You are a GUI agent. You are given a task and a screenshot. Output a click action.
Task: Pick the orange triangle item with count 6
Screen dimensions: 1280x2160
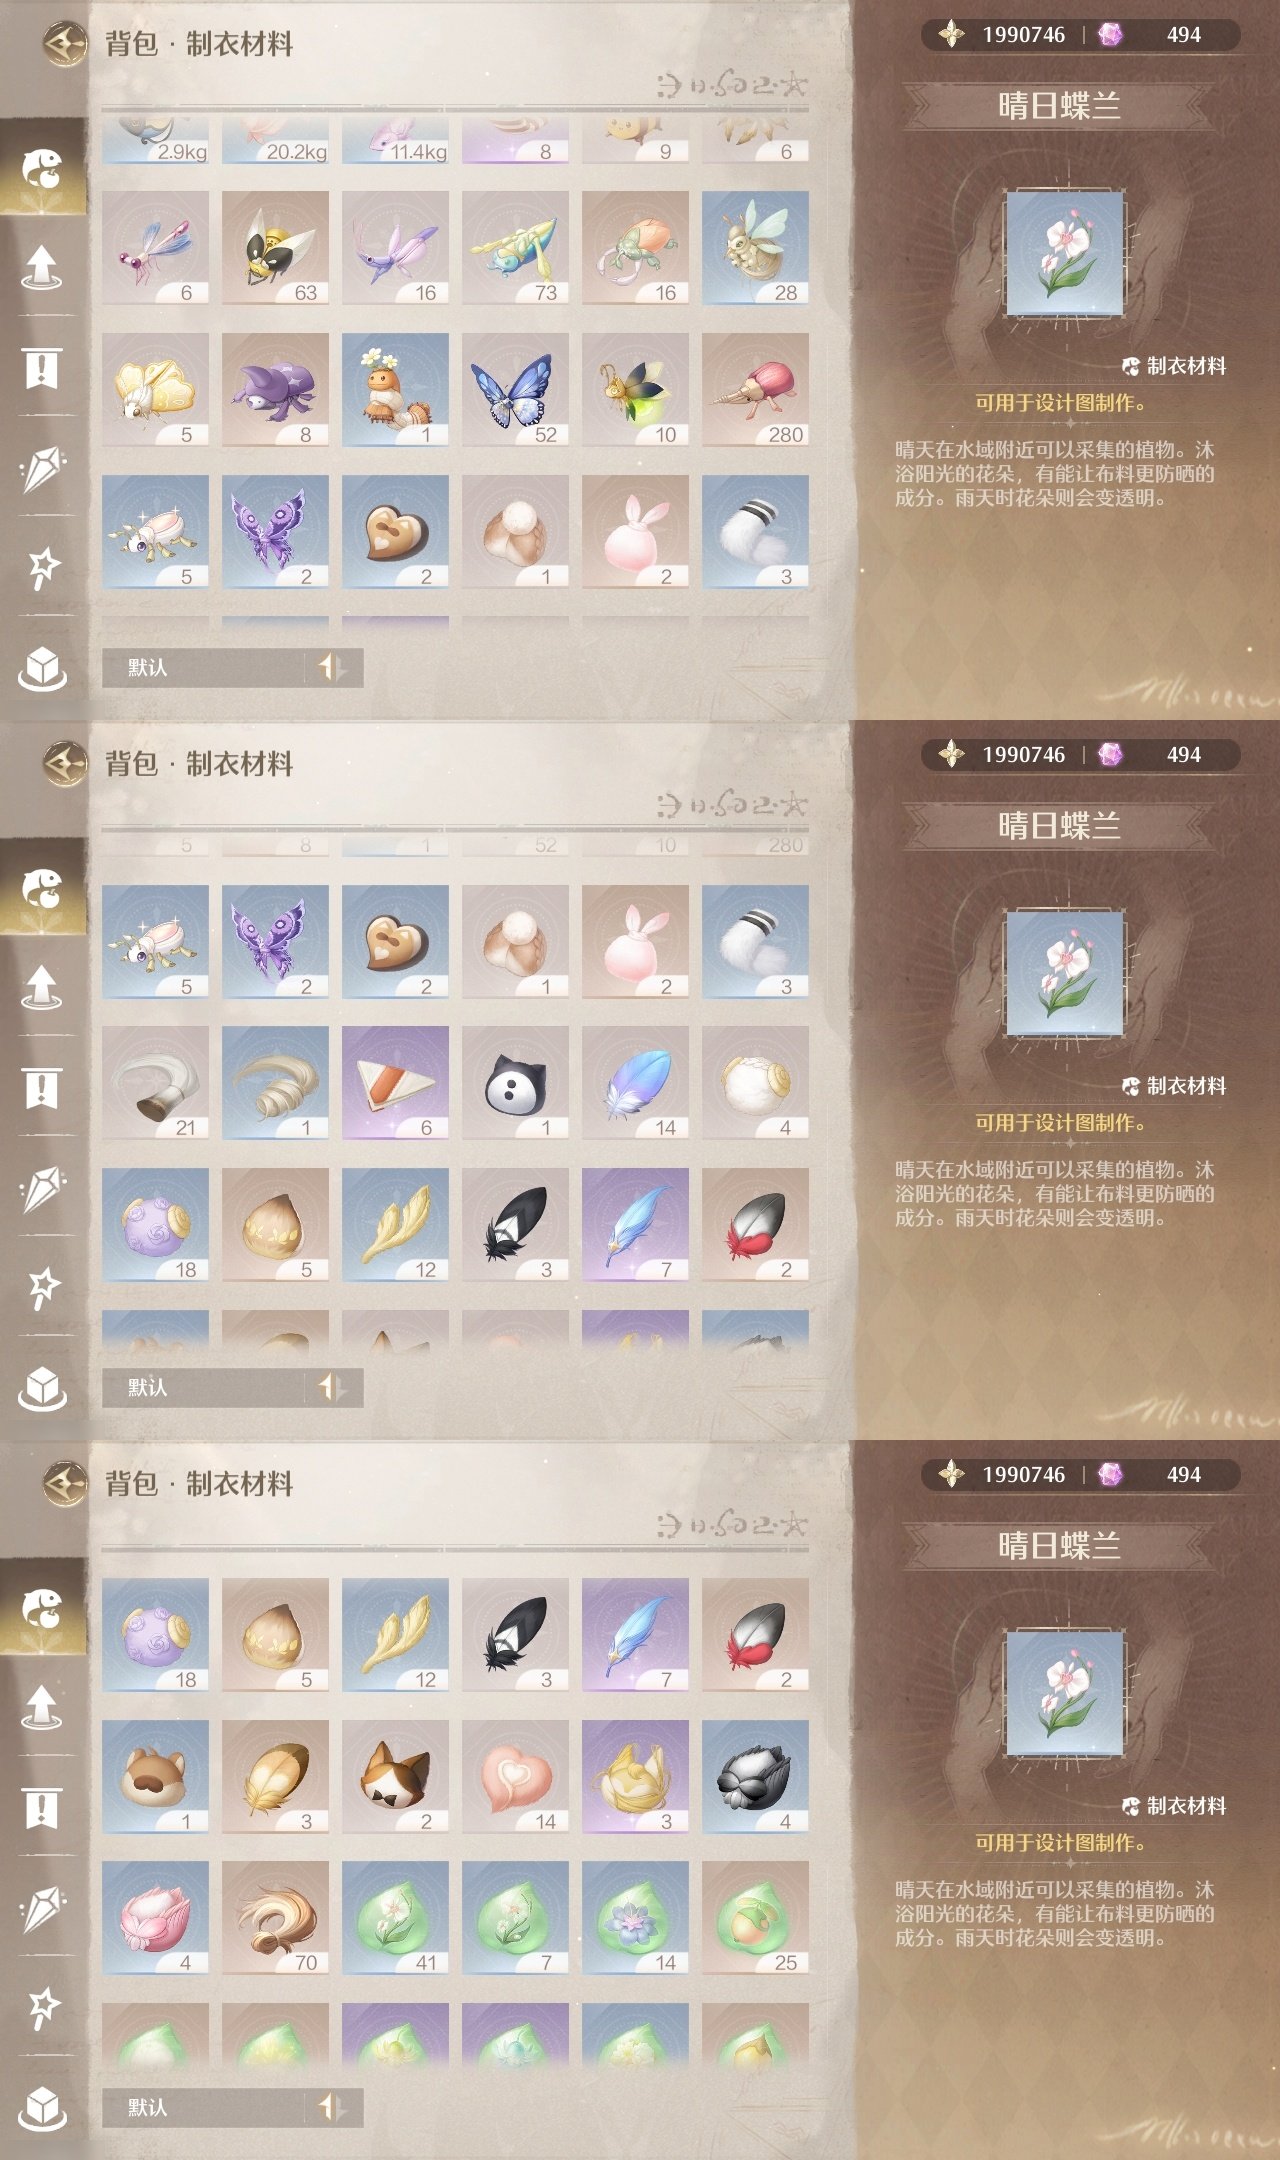(x=395, y=1083)
